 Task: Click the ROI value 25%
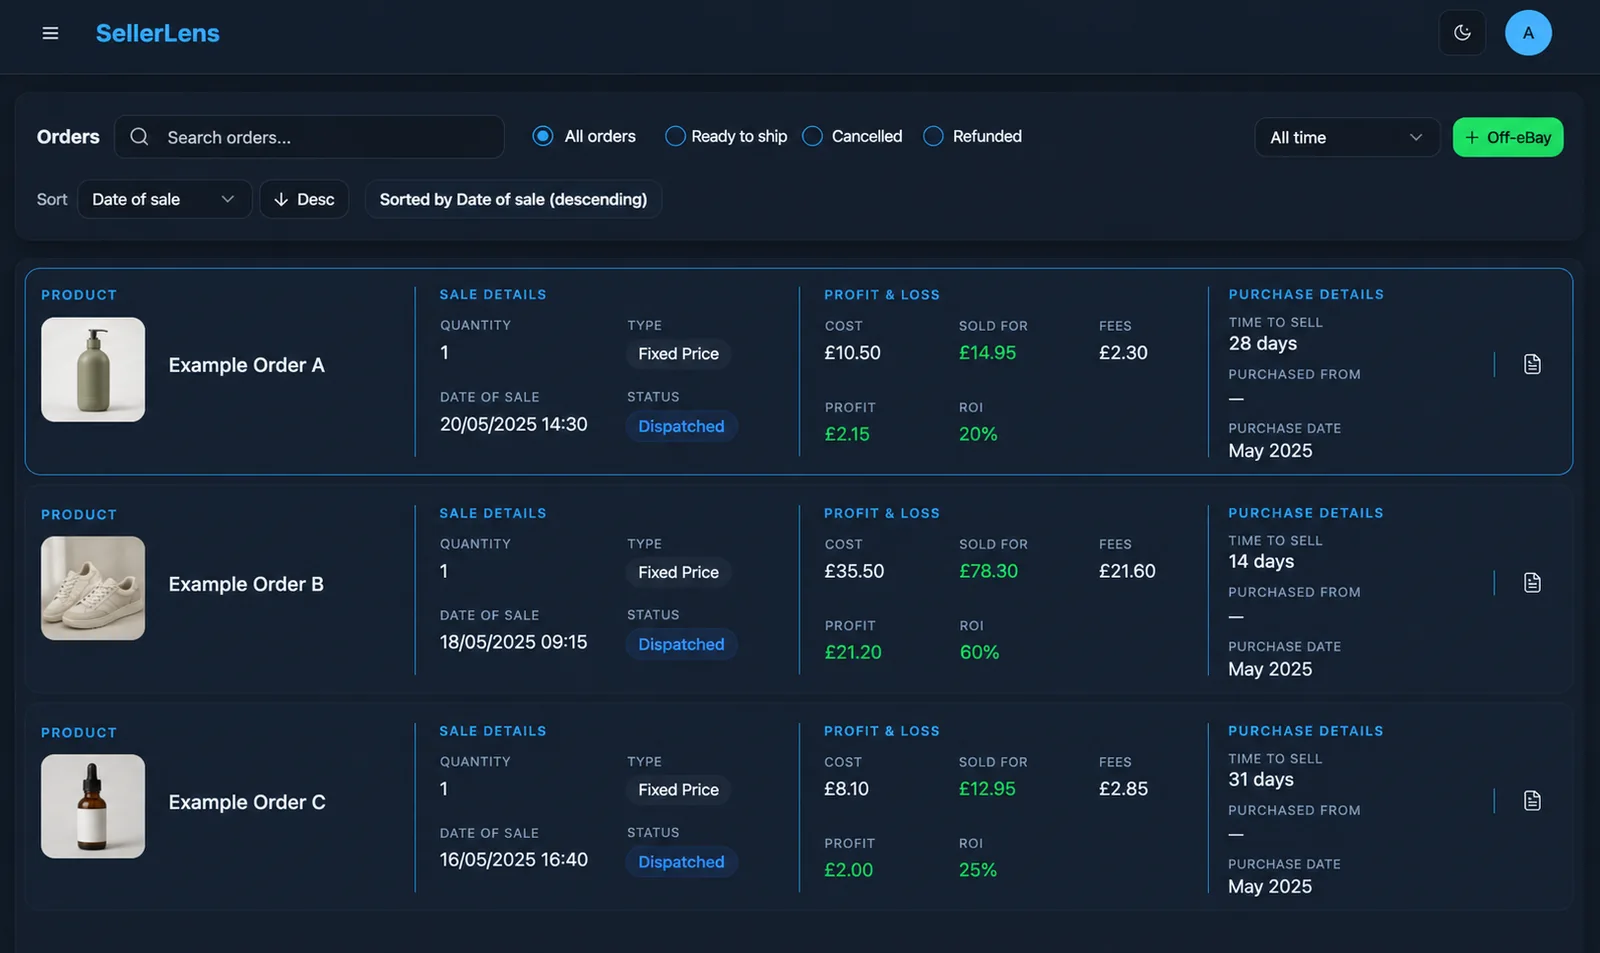coord(978,870)
